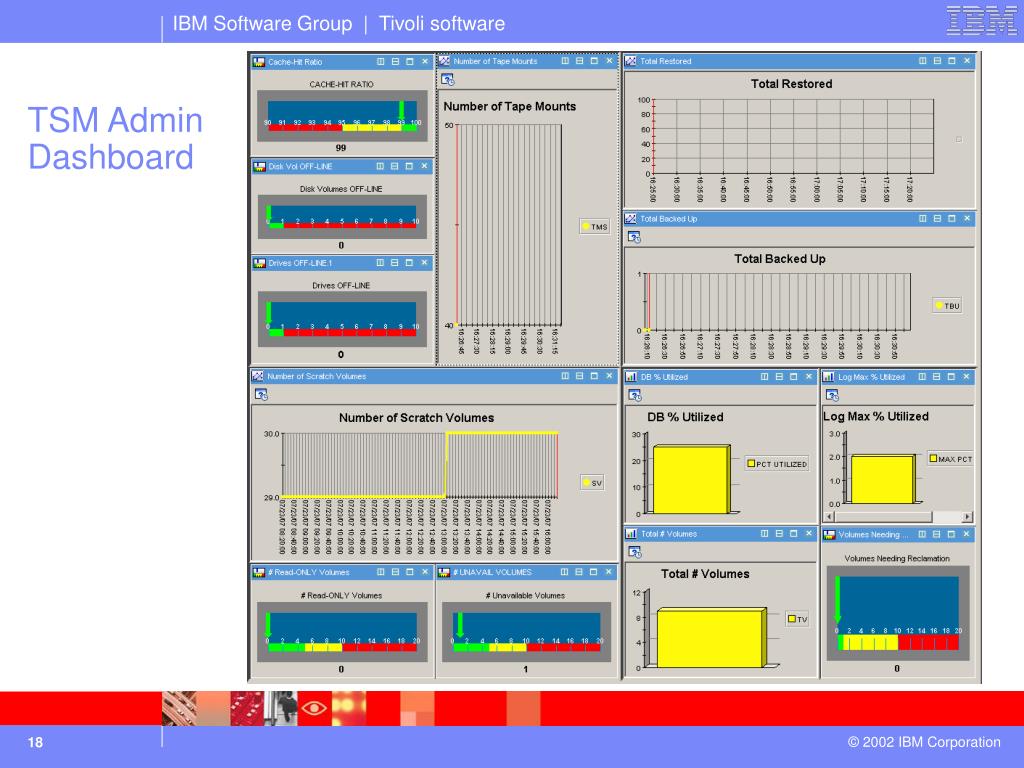Click the Log Max % Utilized panel icon

828,377
